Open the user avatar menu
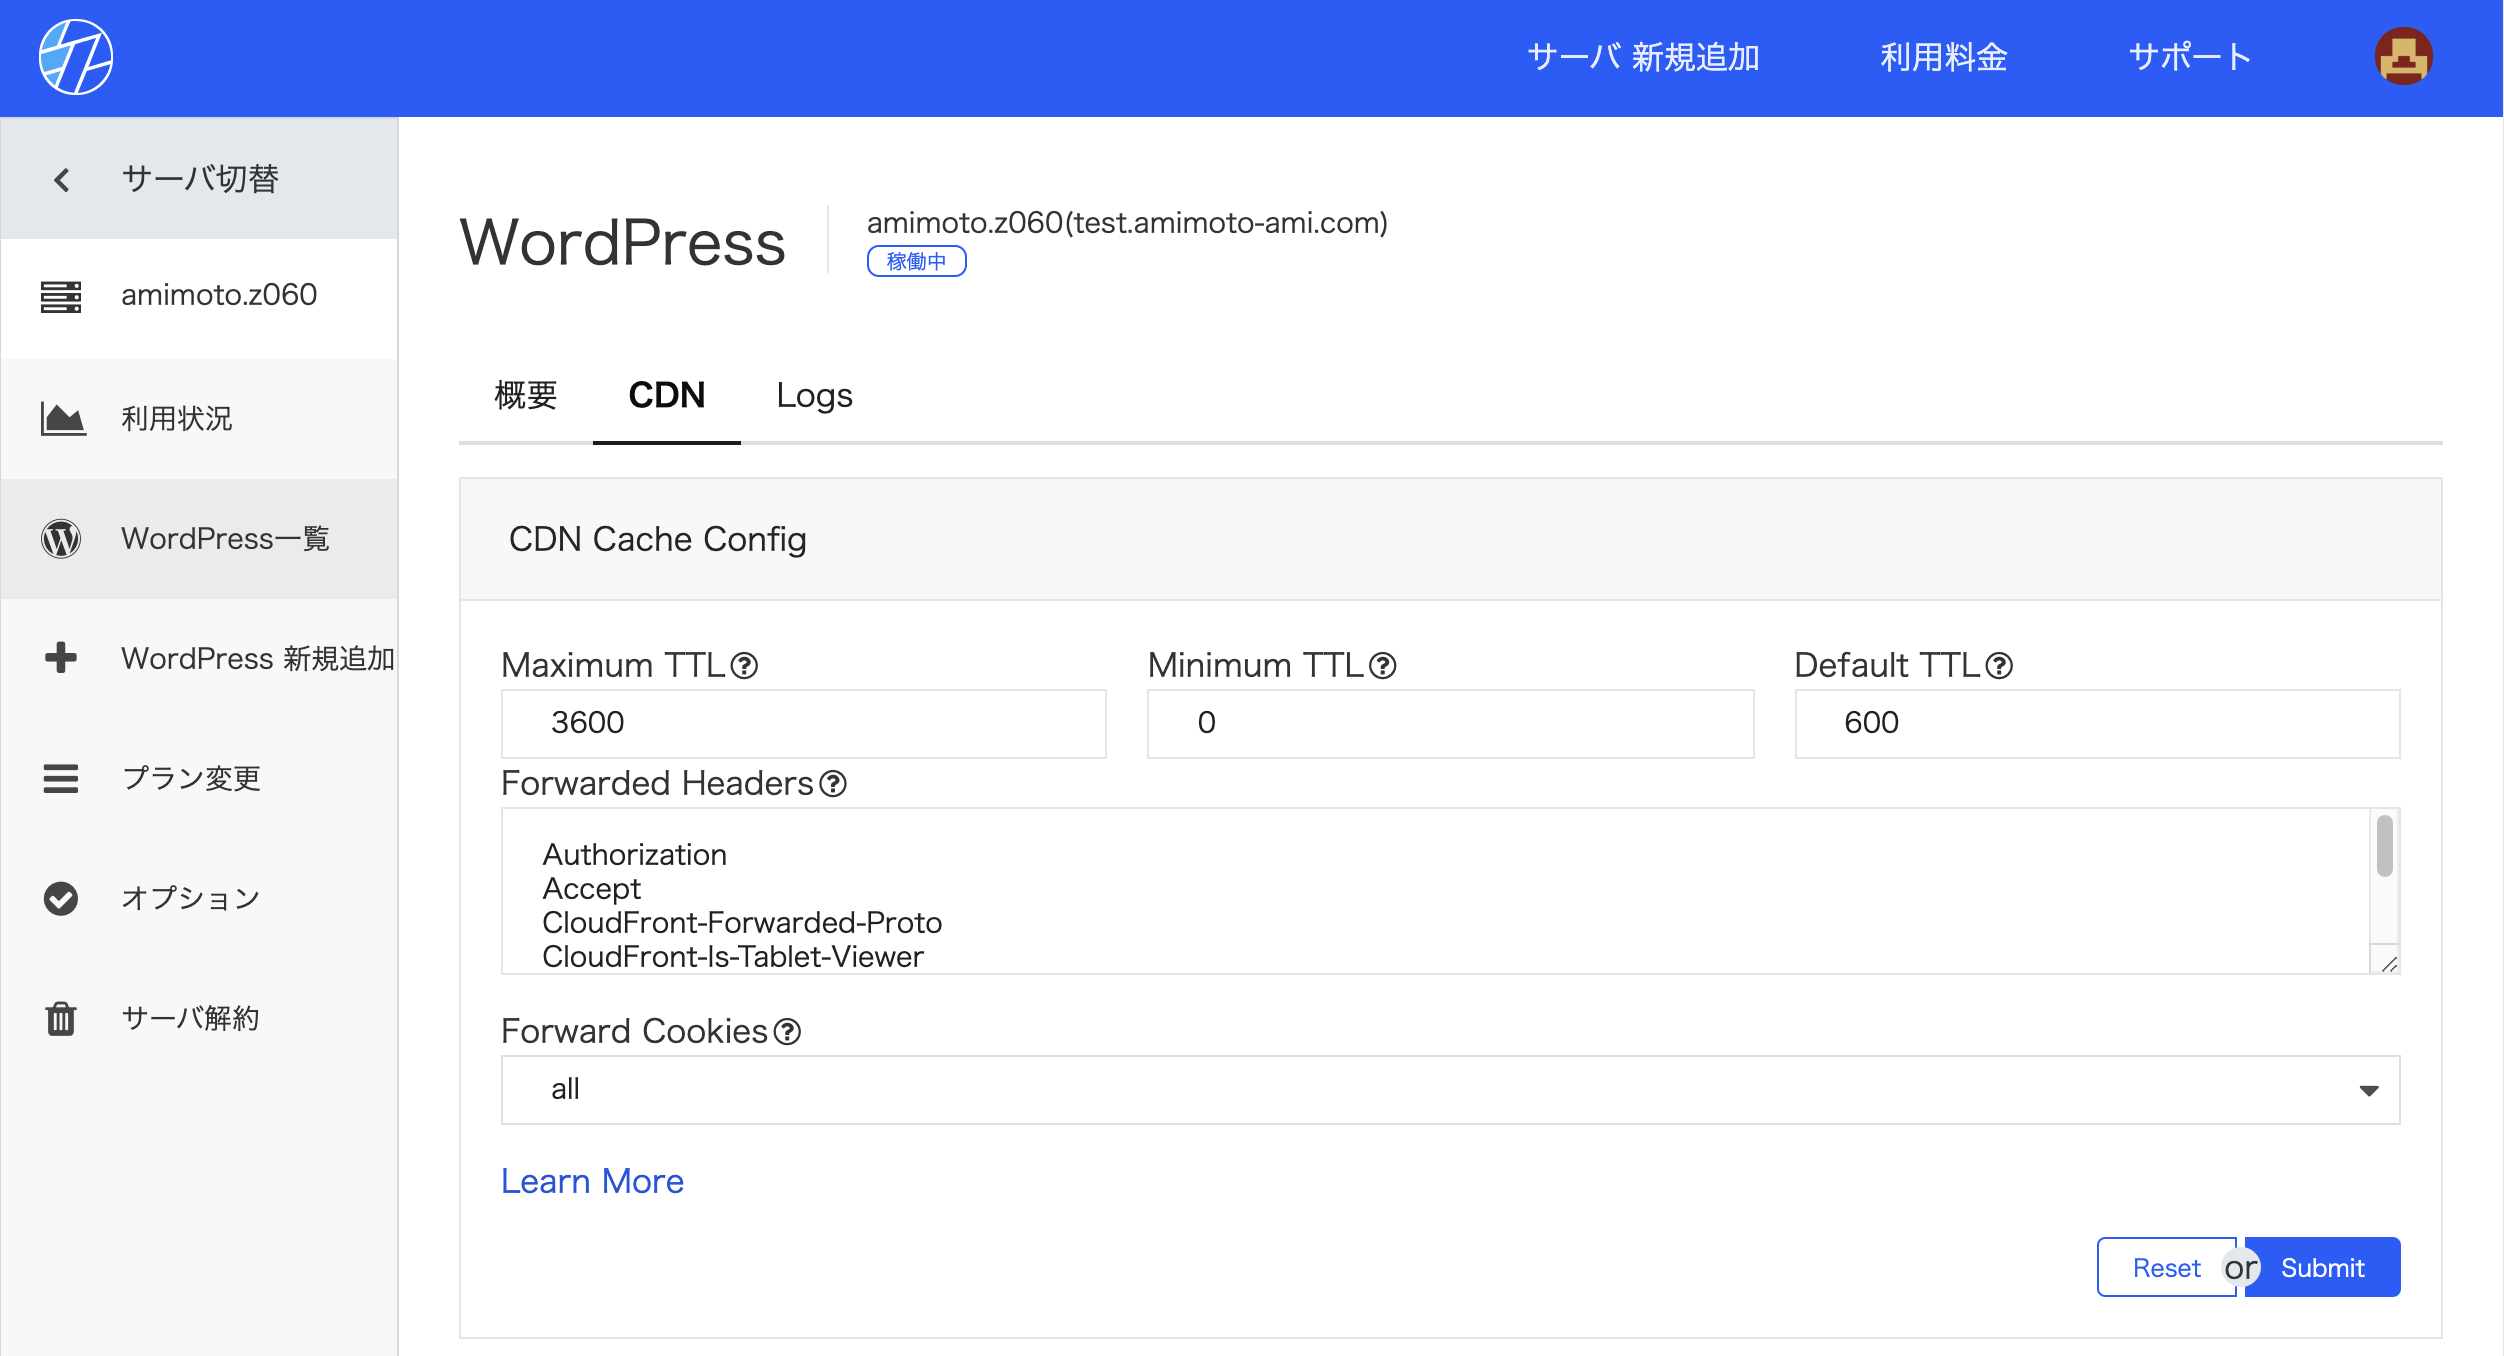Screen dimensions: 2504x1356 coord(2403,57)
